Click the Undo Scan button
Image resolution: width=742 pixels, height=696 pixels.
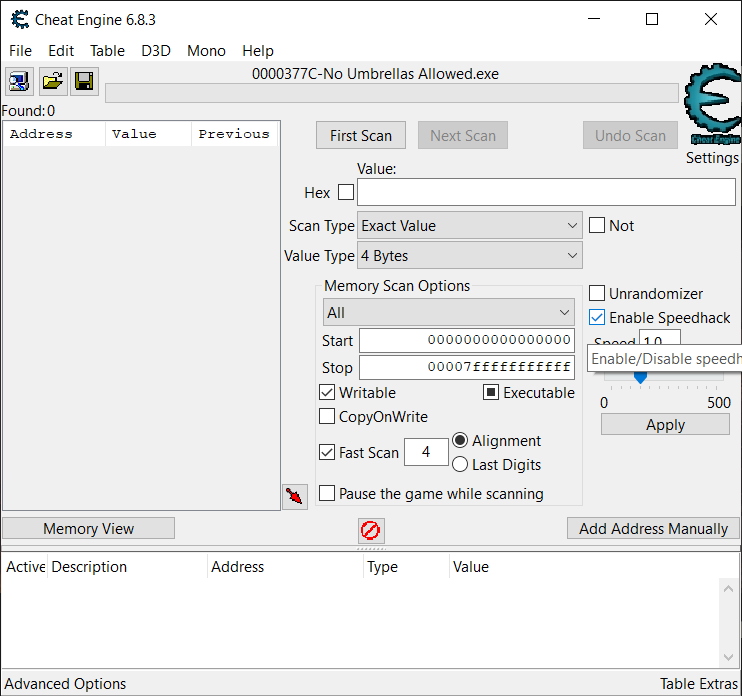click(x=630, y=135)
